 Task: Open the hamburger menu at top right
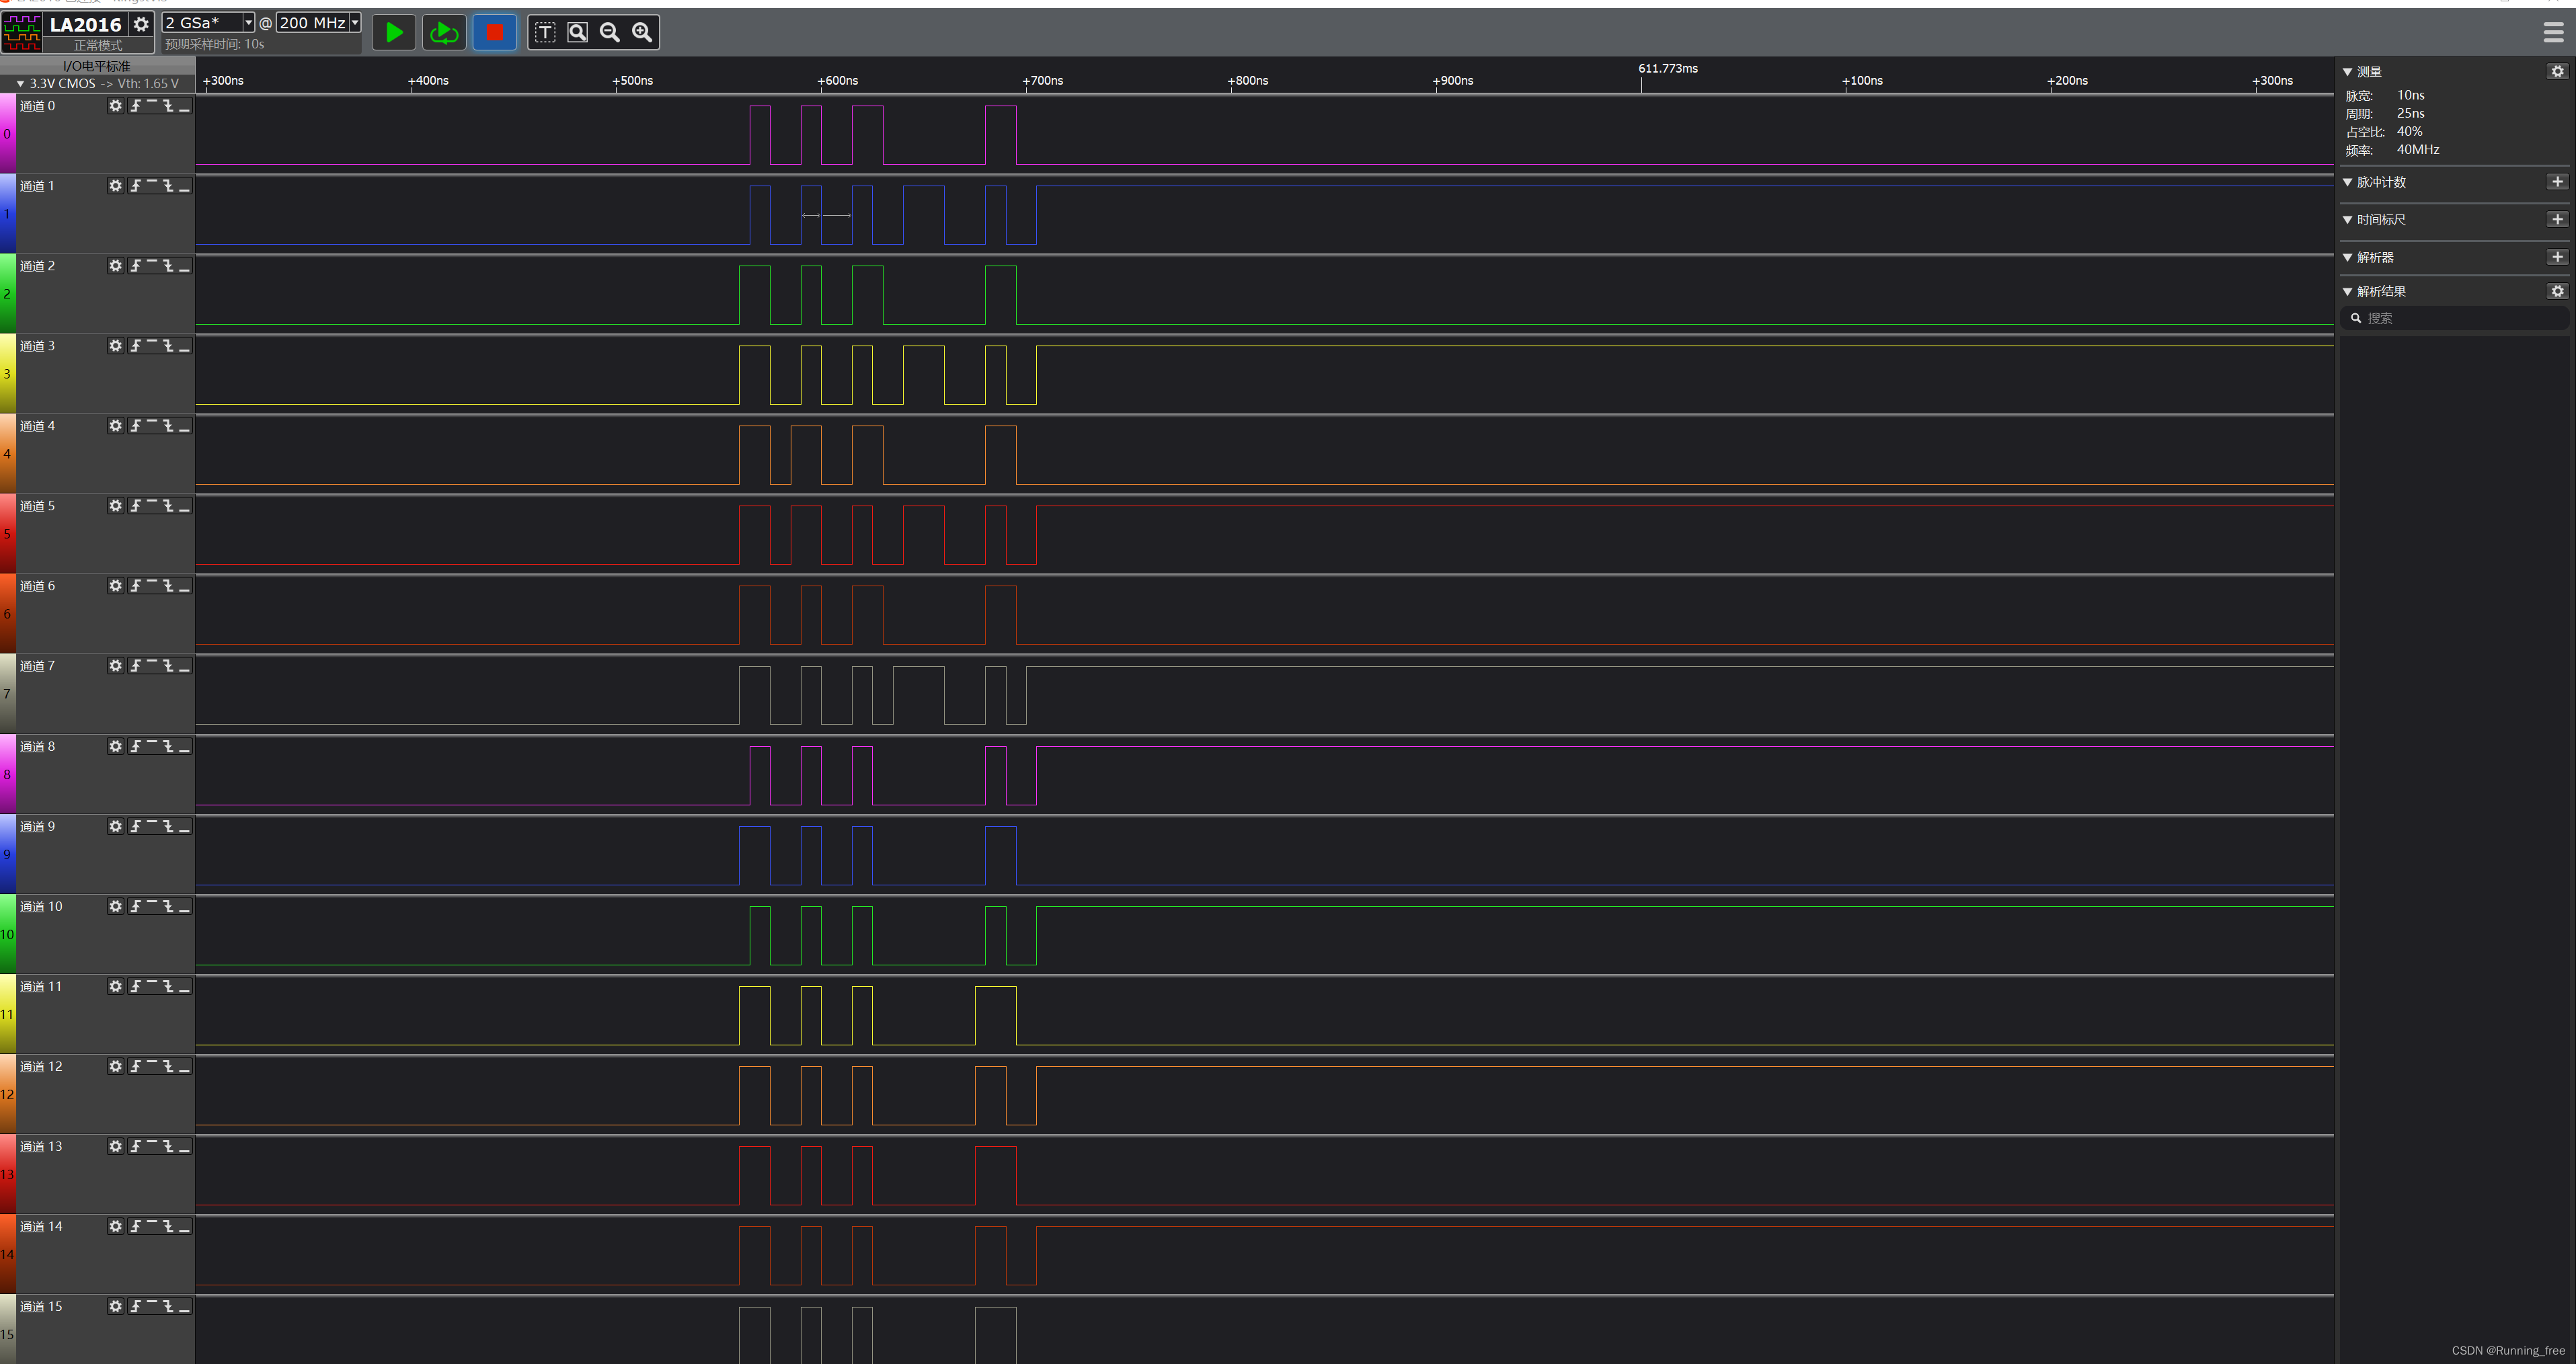click(x=2553, y=33)
